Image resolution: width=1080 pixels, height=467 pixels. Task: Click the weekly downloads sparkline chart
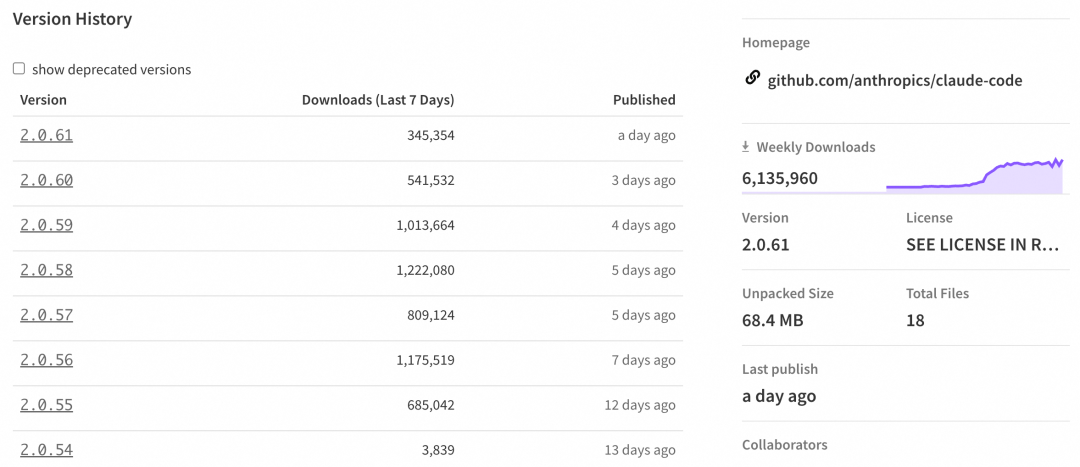973,175
